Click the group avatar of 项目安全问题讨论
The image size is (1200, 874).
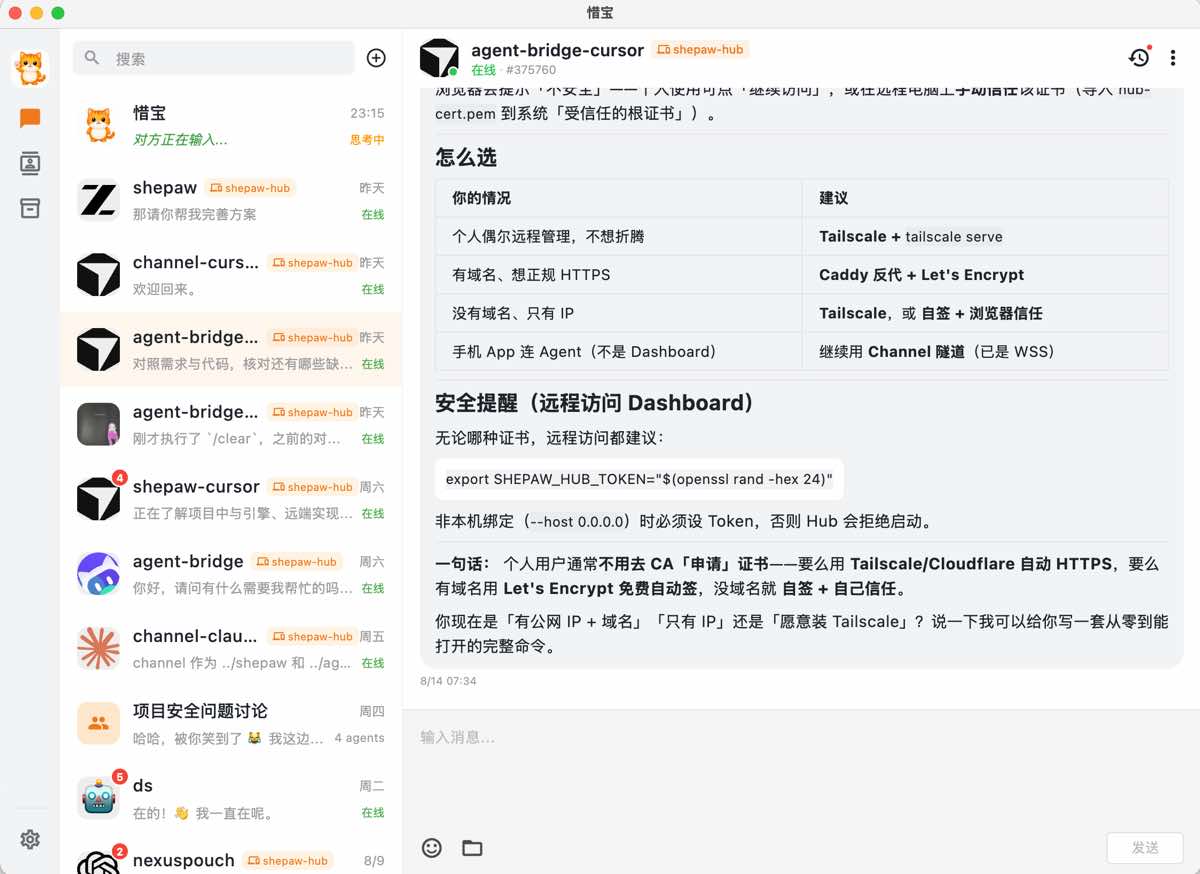(x=99, y=723)
